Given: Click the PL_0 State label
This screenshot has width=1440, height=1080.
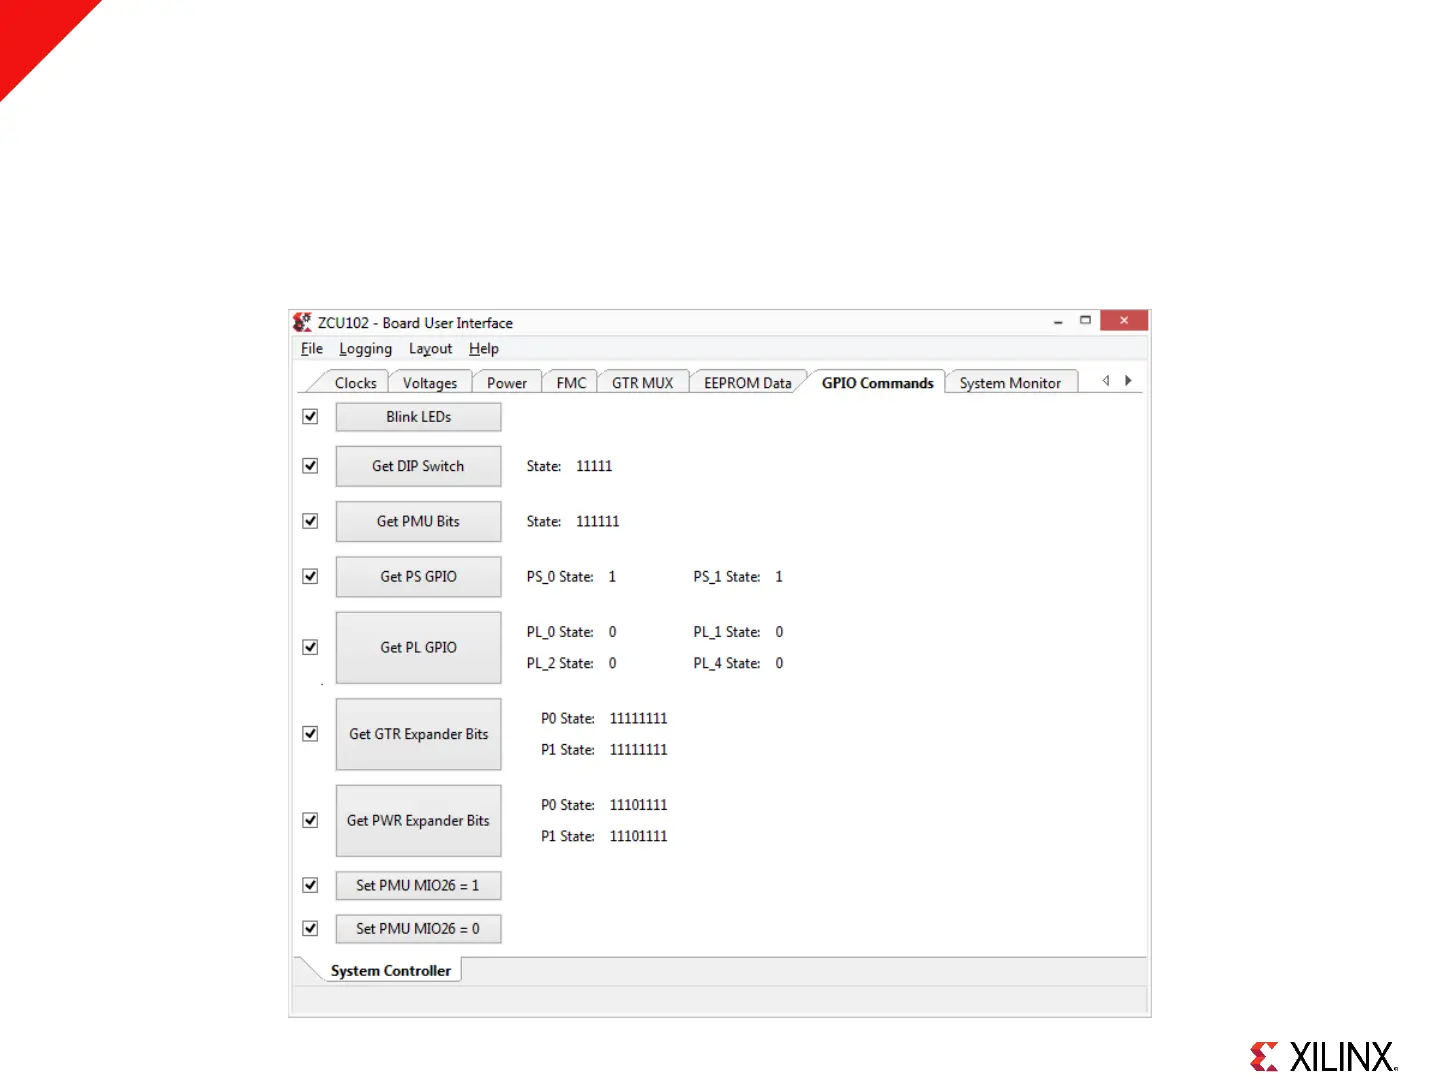Looking at the screenshot, I should 560,632.
